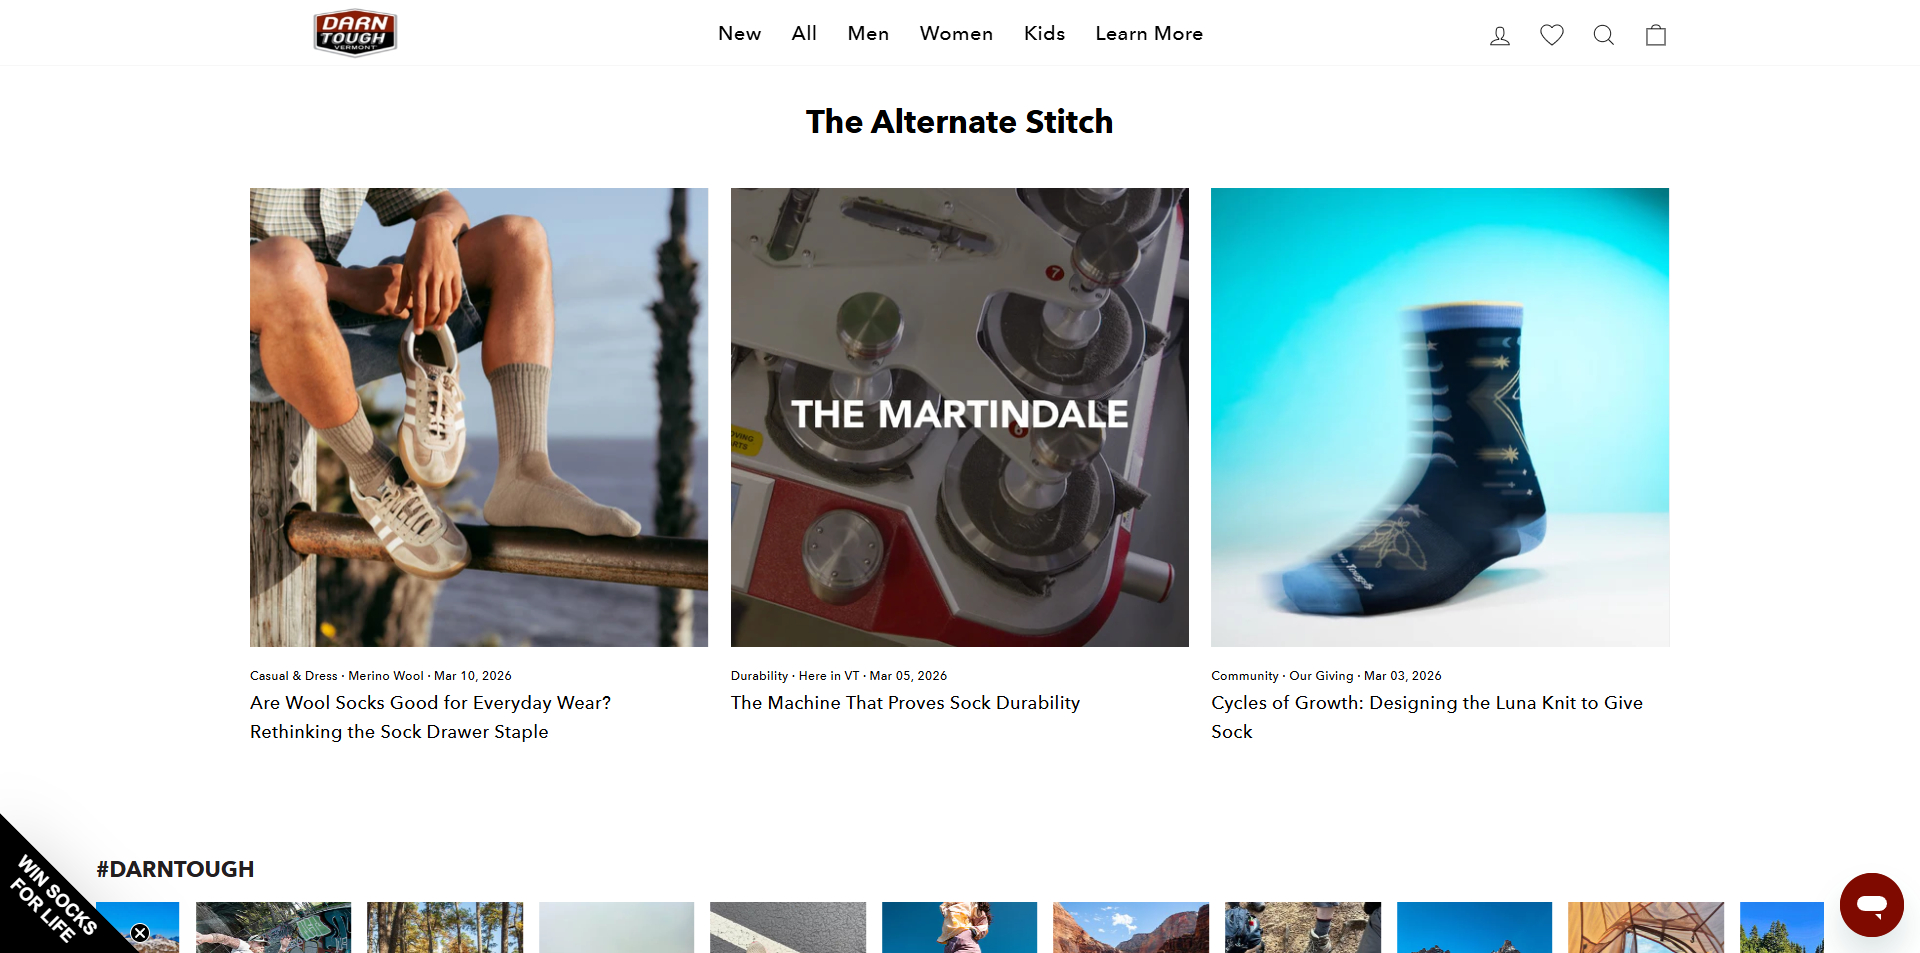Open the wool socks everyday wear article
The height and width of the screenshot is (953, 1920).
pos(430,717)
